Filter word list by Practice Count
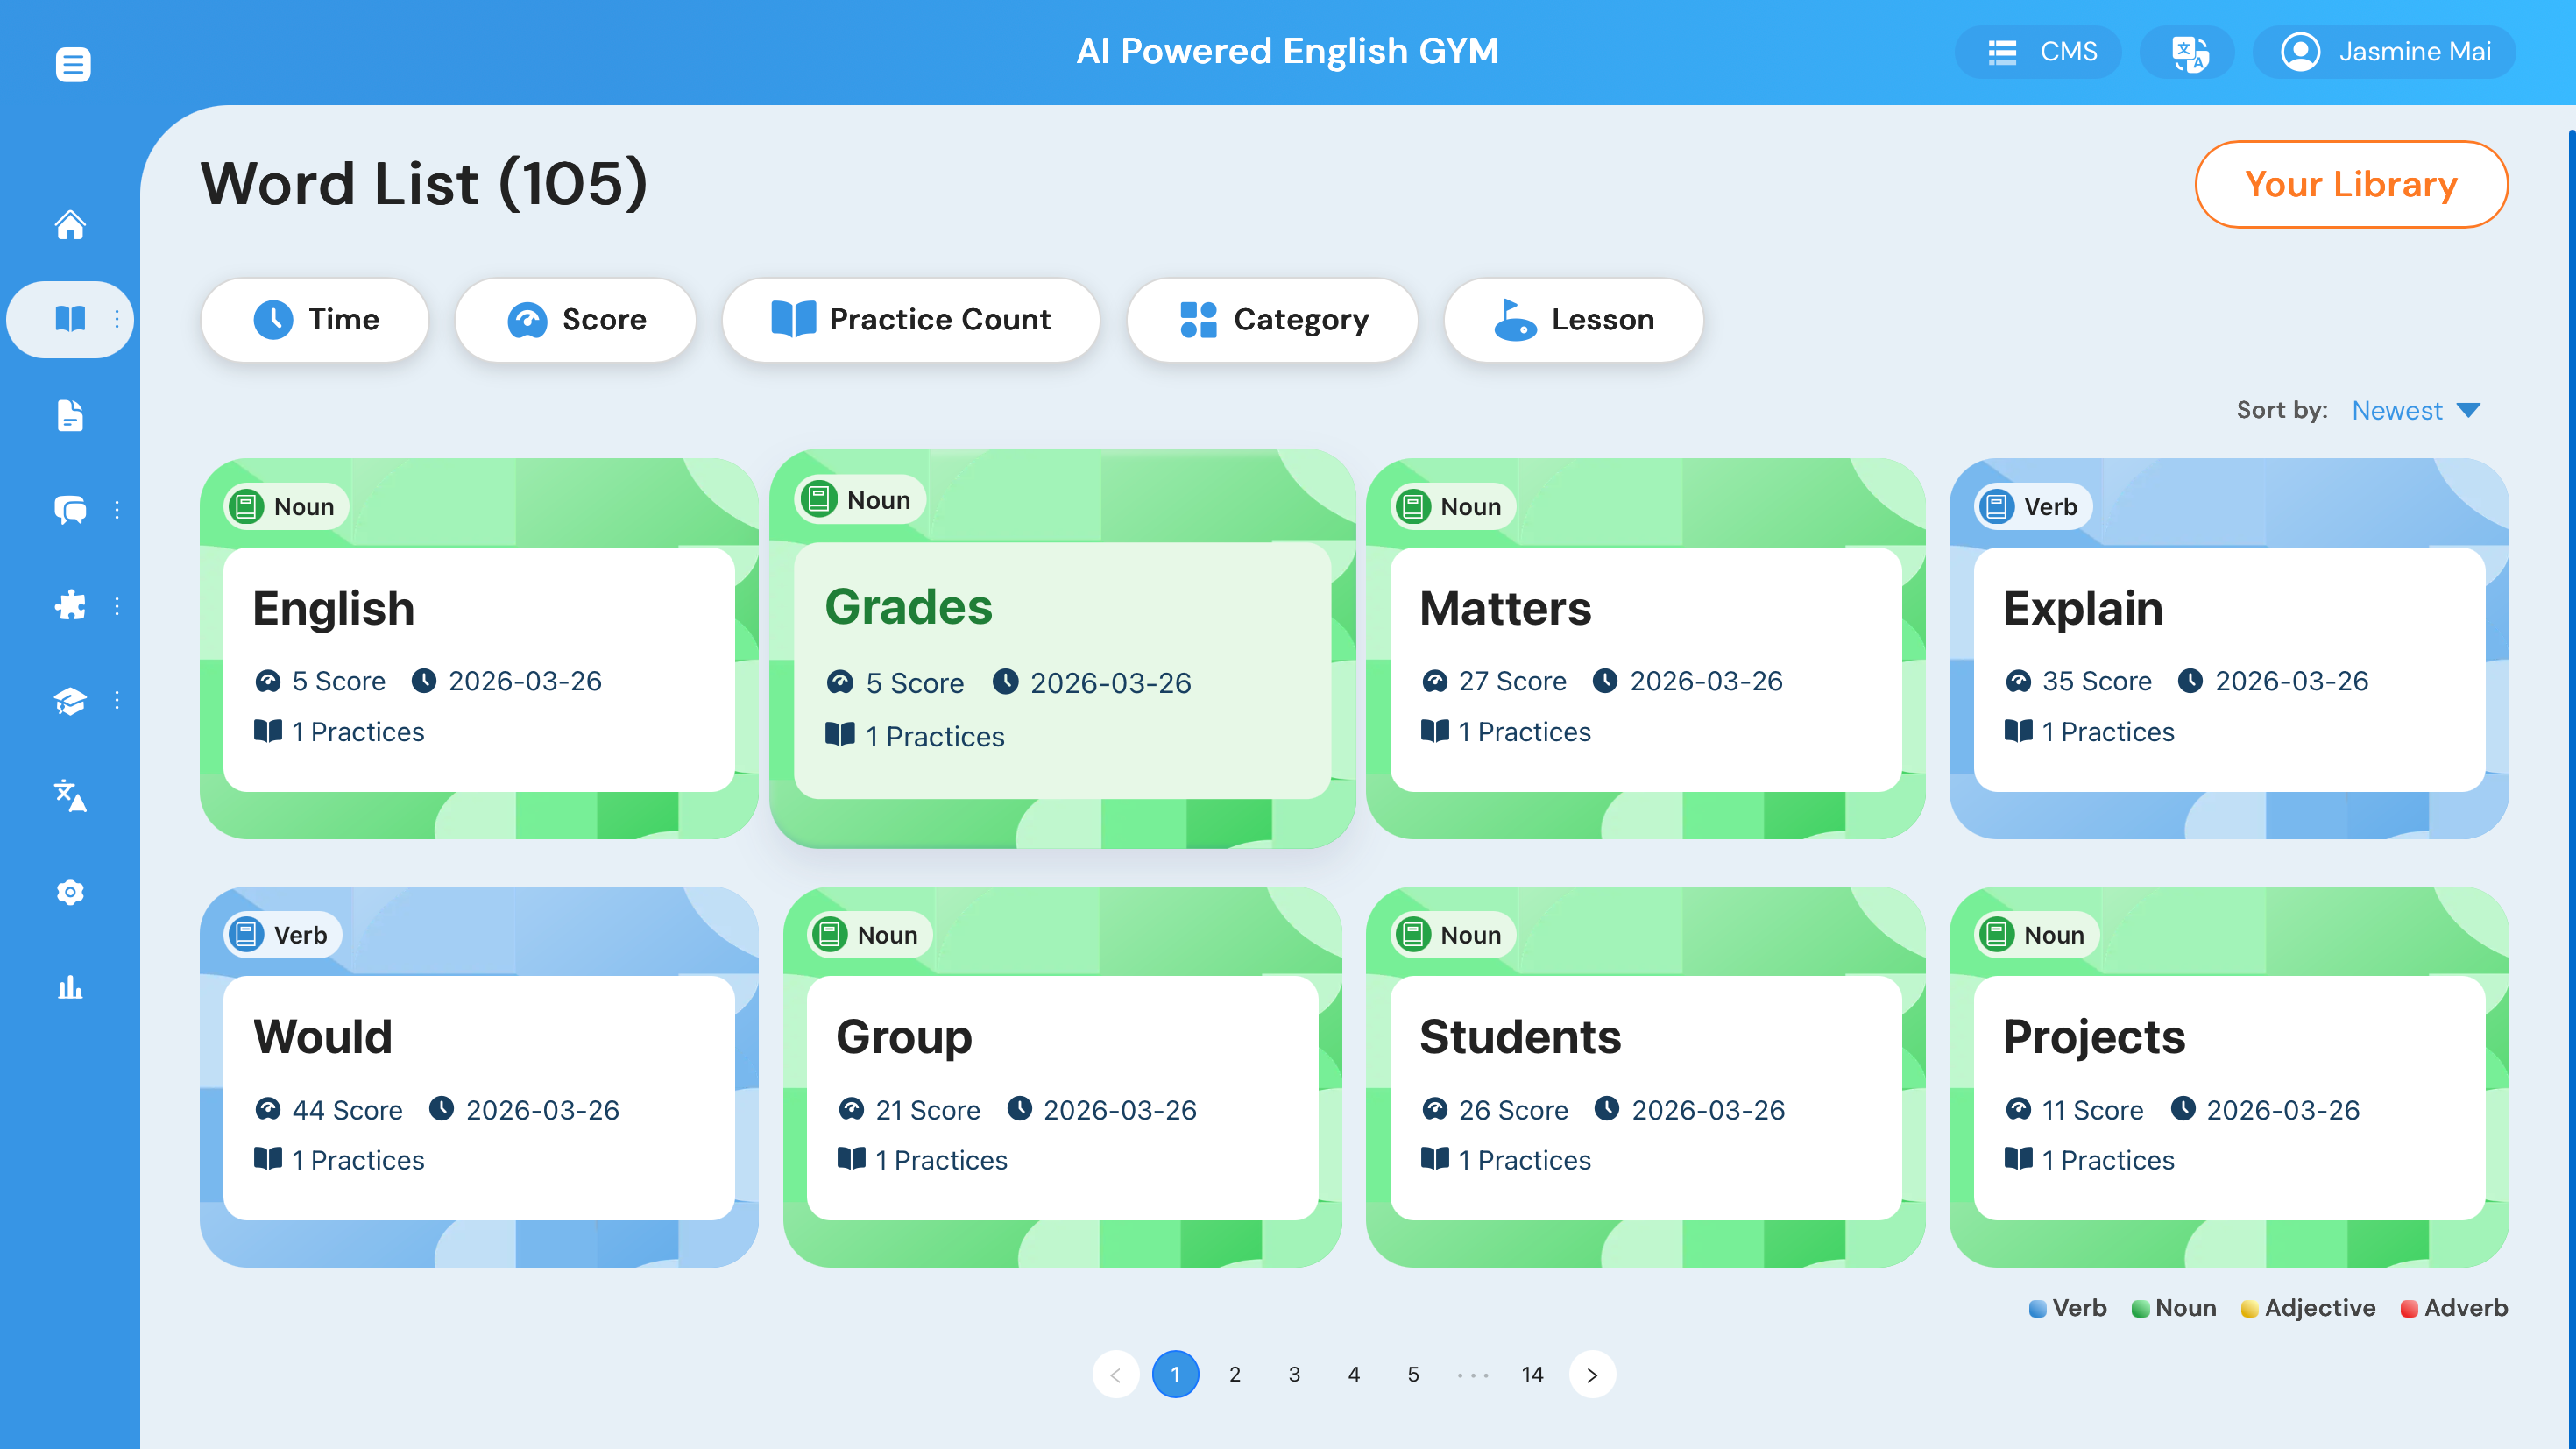The width and height of the screenshot is (2576, 1449). coord(910,320)
